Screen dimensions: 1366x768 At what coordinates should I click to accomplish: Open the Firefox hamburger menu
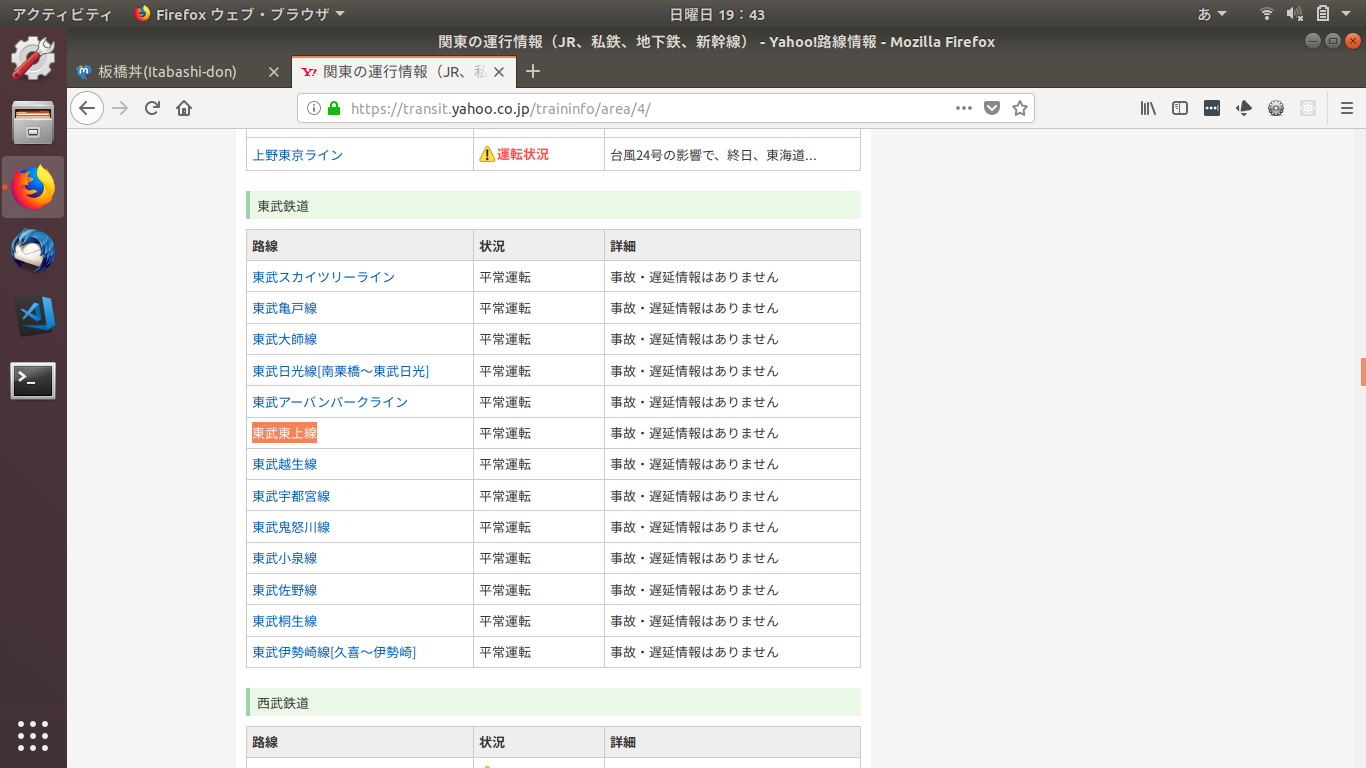pyautogui.click(x=1346, y=108)
